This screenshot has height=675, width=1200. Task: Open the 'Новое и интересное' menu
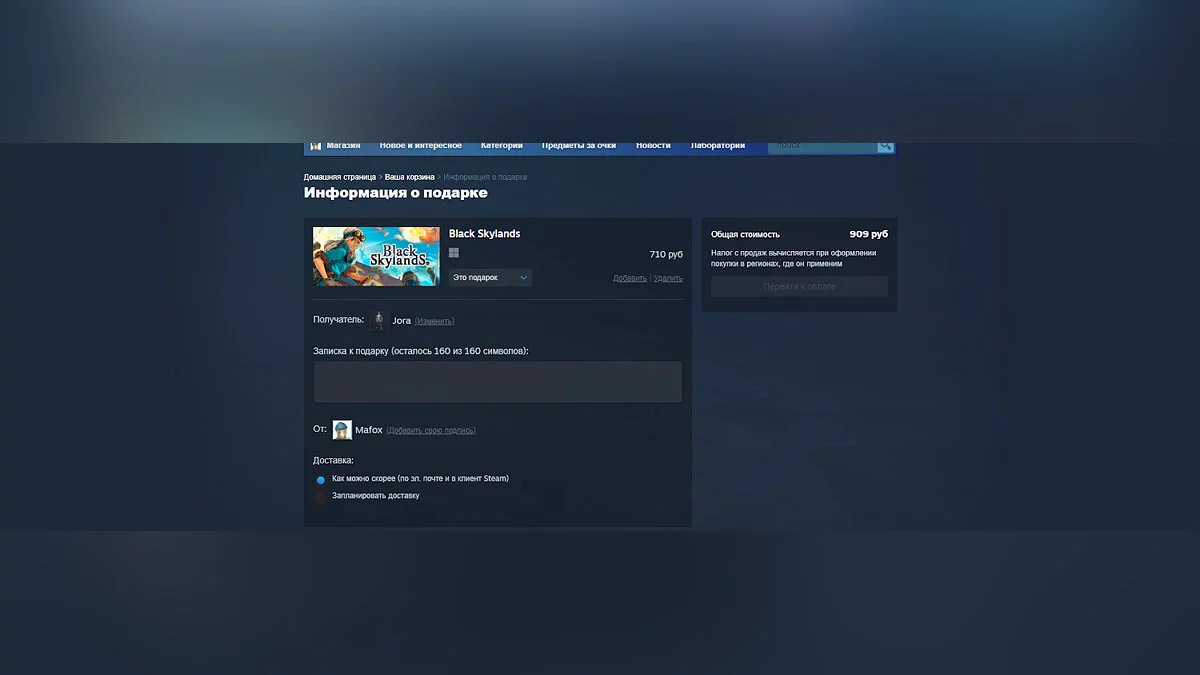click(420, 146)
